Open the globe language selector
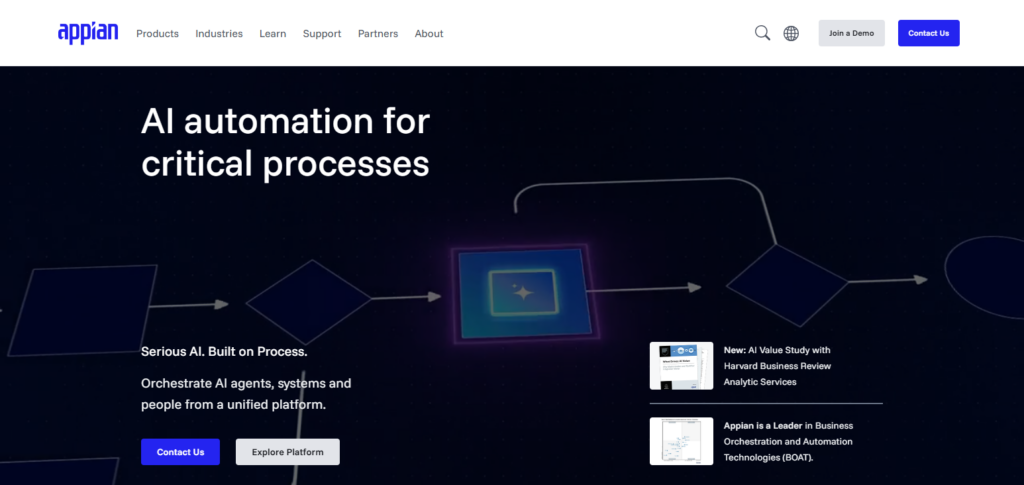The width and height of the screenshot is (1024, 485). click(791, 33)
